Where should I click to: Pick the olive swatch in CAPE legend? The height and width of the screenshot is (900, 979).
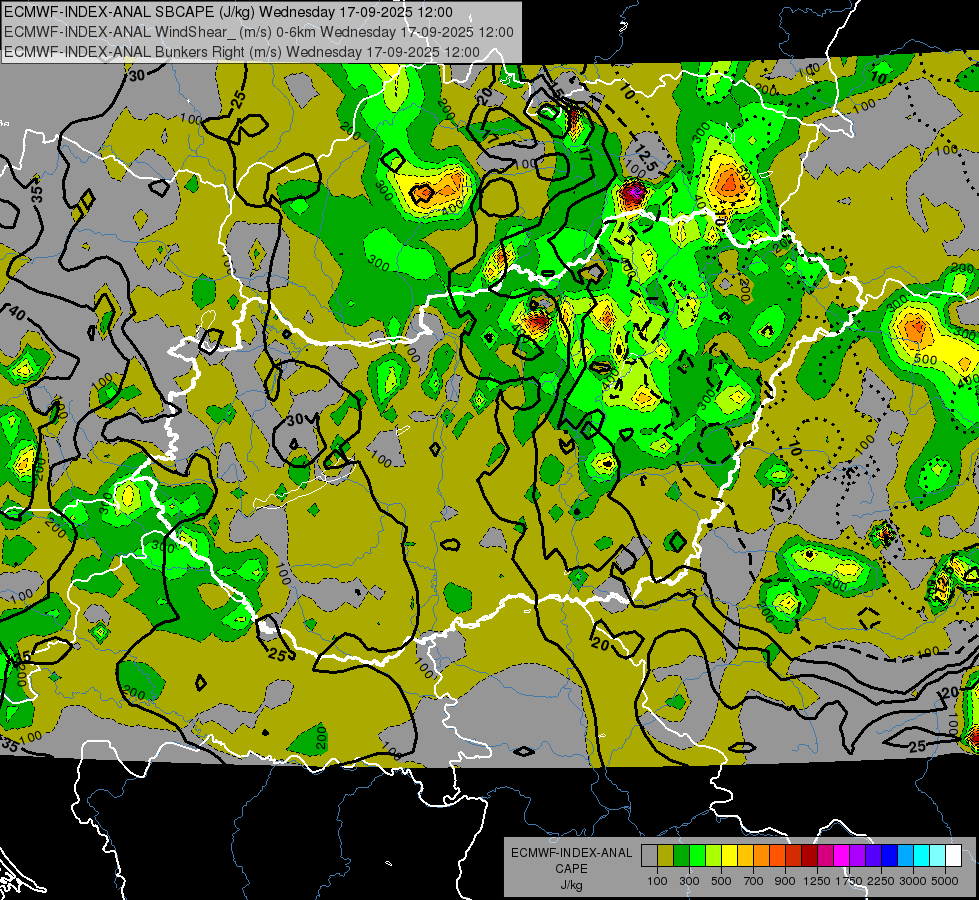(x=665, y=856)
